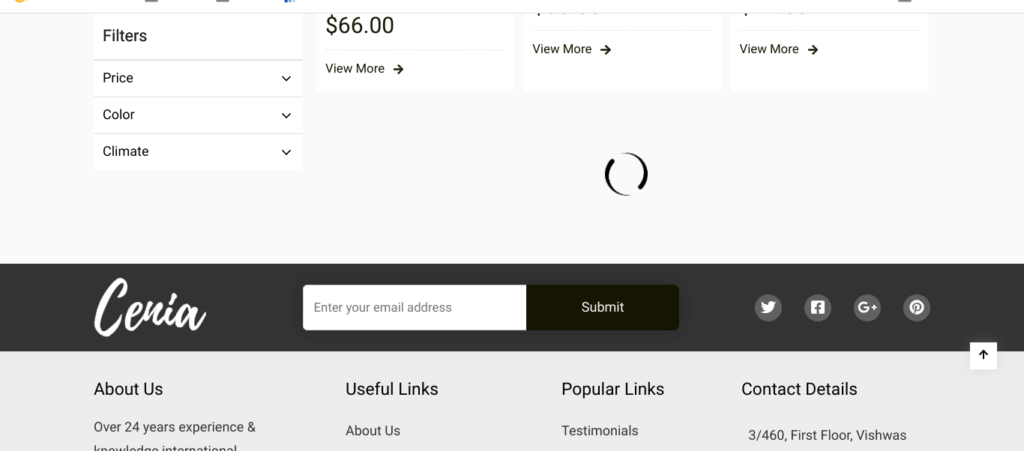Image resolution: width=1024 pixels, height=451 pixels.
Task: Open View More on the rightmost product card
Action: pyautogui.click(x=769, y=49)
